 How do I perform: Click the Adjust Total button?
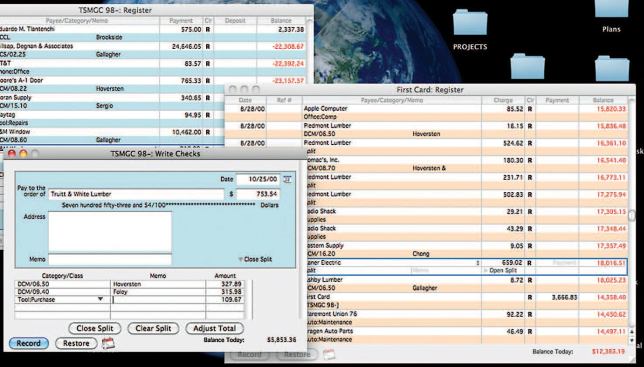click(x=214, y=328)
